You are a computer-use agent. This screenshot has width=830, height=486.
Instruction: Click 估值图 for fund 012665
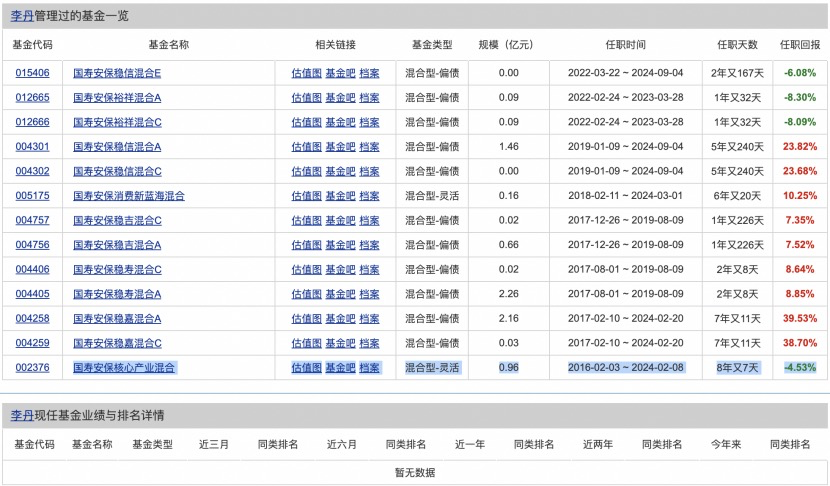306,97
